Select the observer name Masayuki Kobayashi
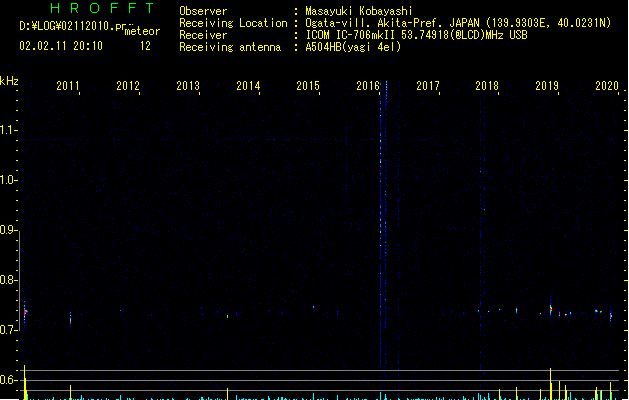The height and width of the screenshot is (400, 629). 359,11
